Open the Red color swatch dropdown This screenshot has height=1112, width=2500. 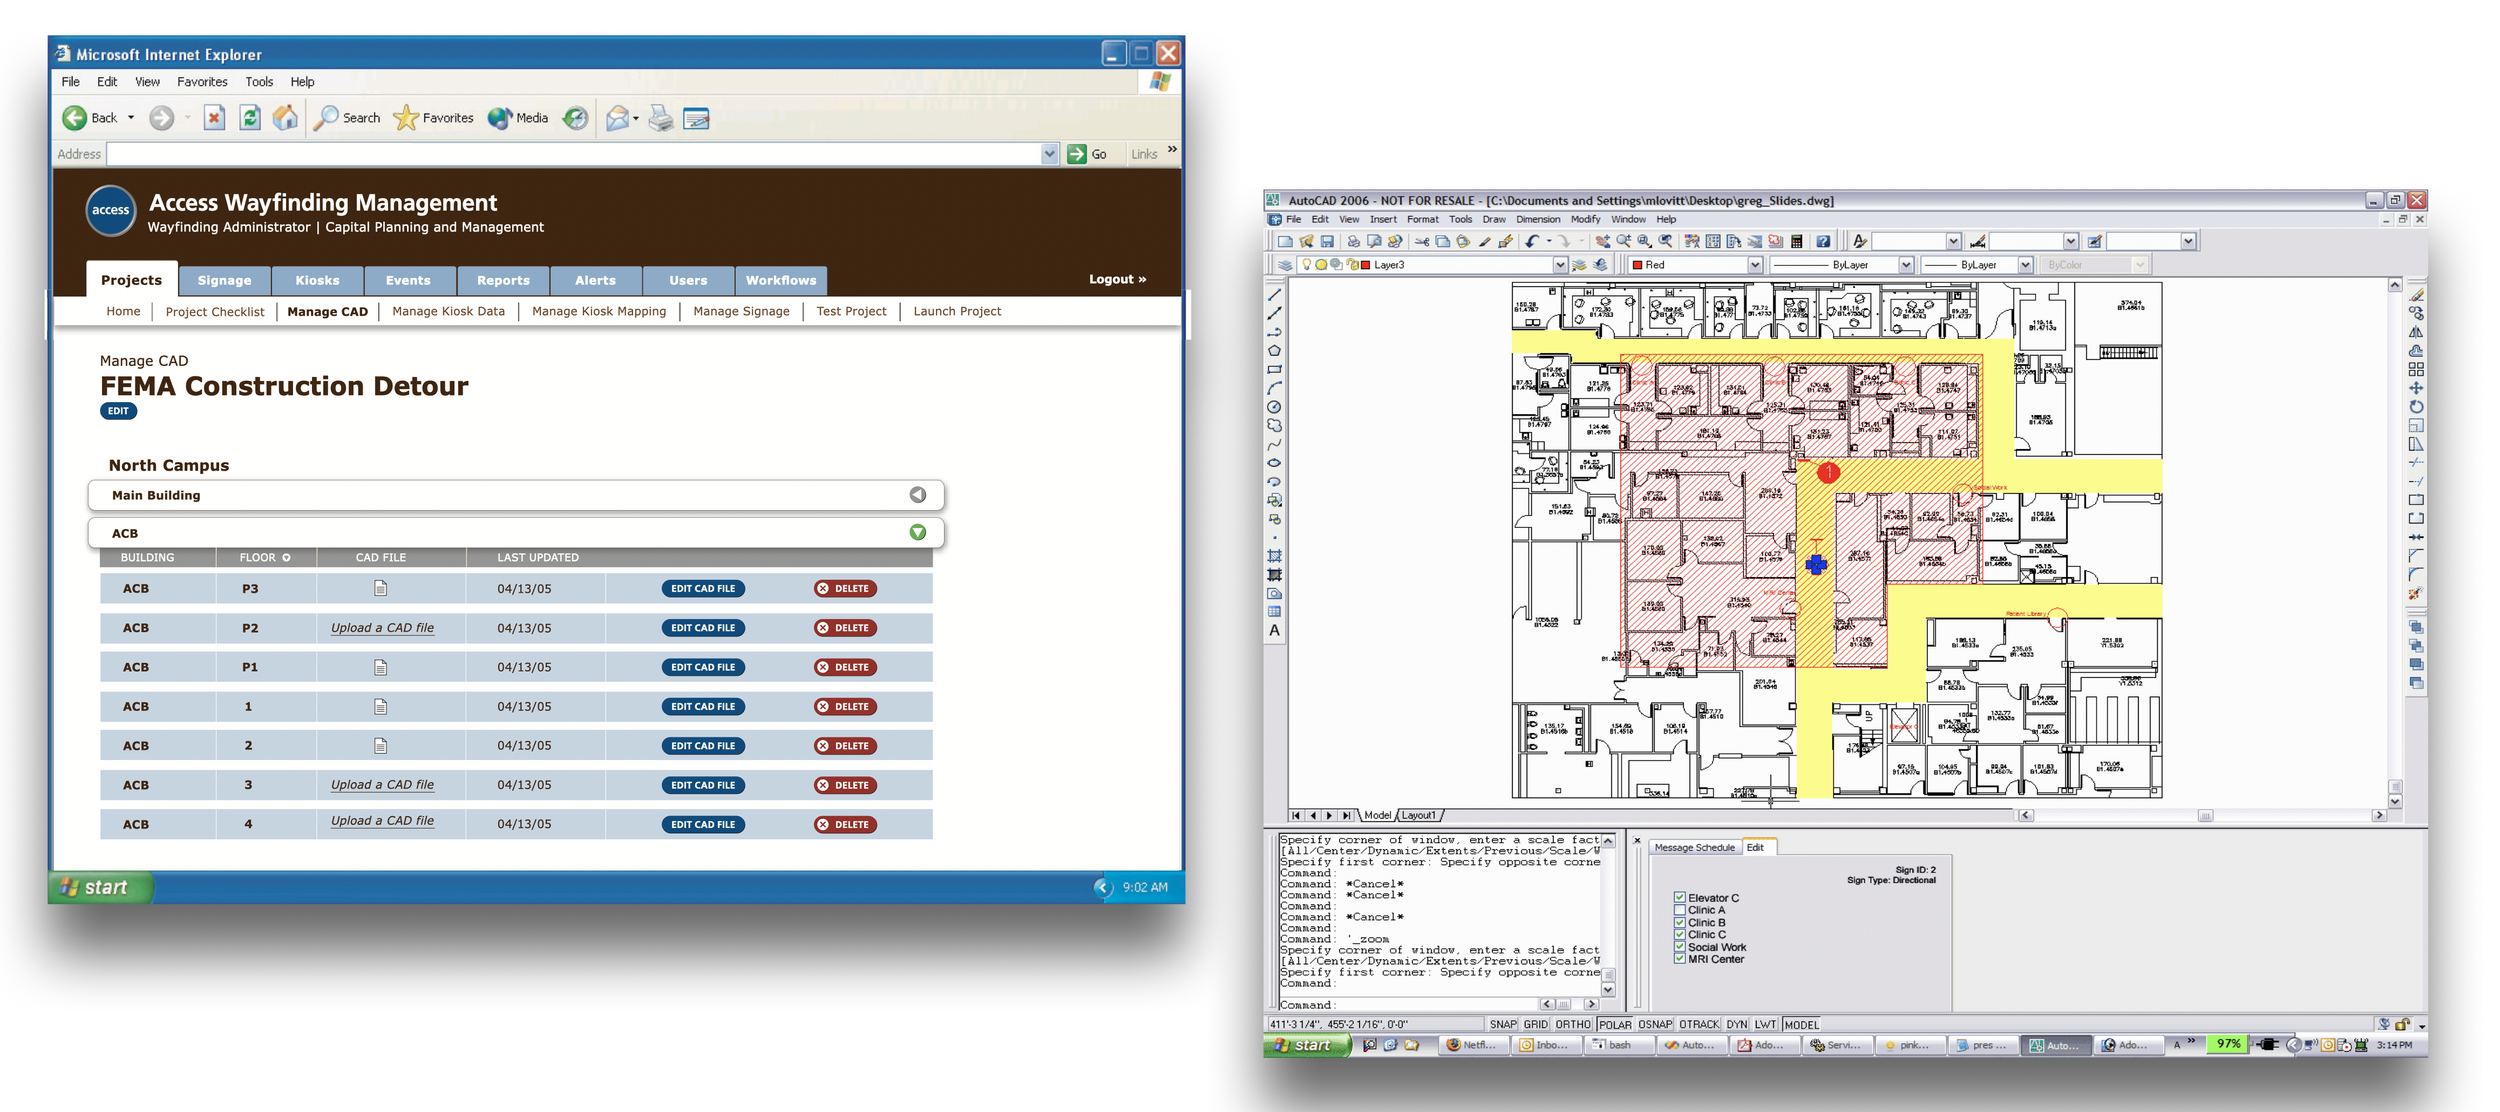click(x=1754, y=265)
